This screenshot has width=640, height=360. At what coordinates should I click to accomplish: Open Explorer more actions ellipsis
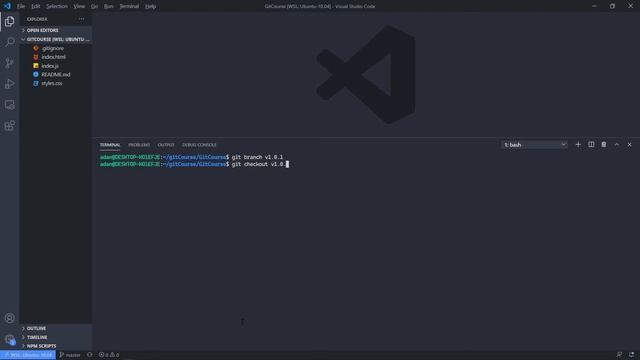click(81, 19)
